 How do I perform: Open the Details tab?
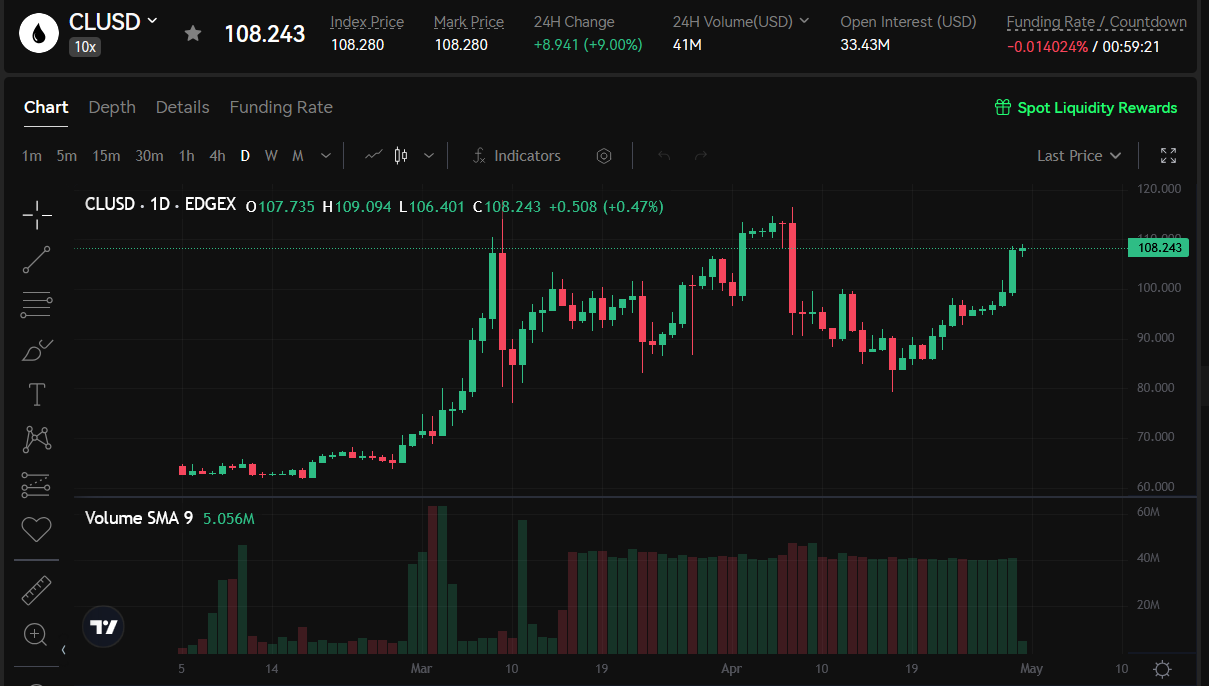183,107
